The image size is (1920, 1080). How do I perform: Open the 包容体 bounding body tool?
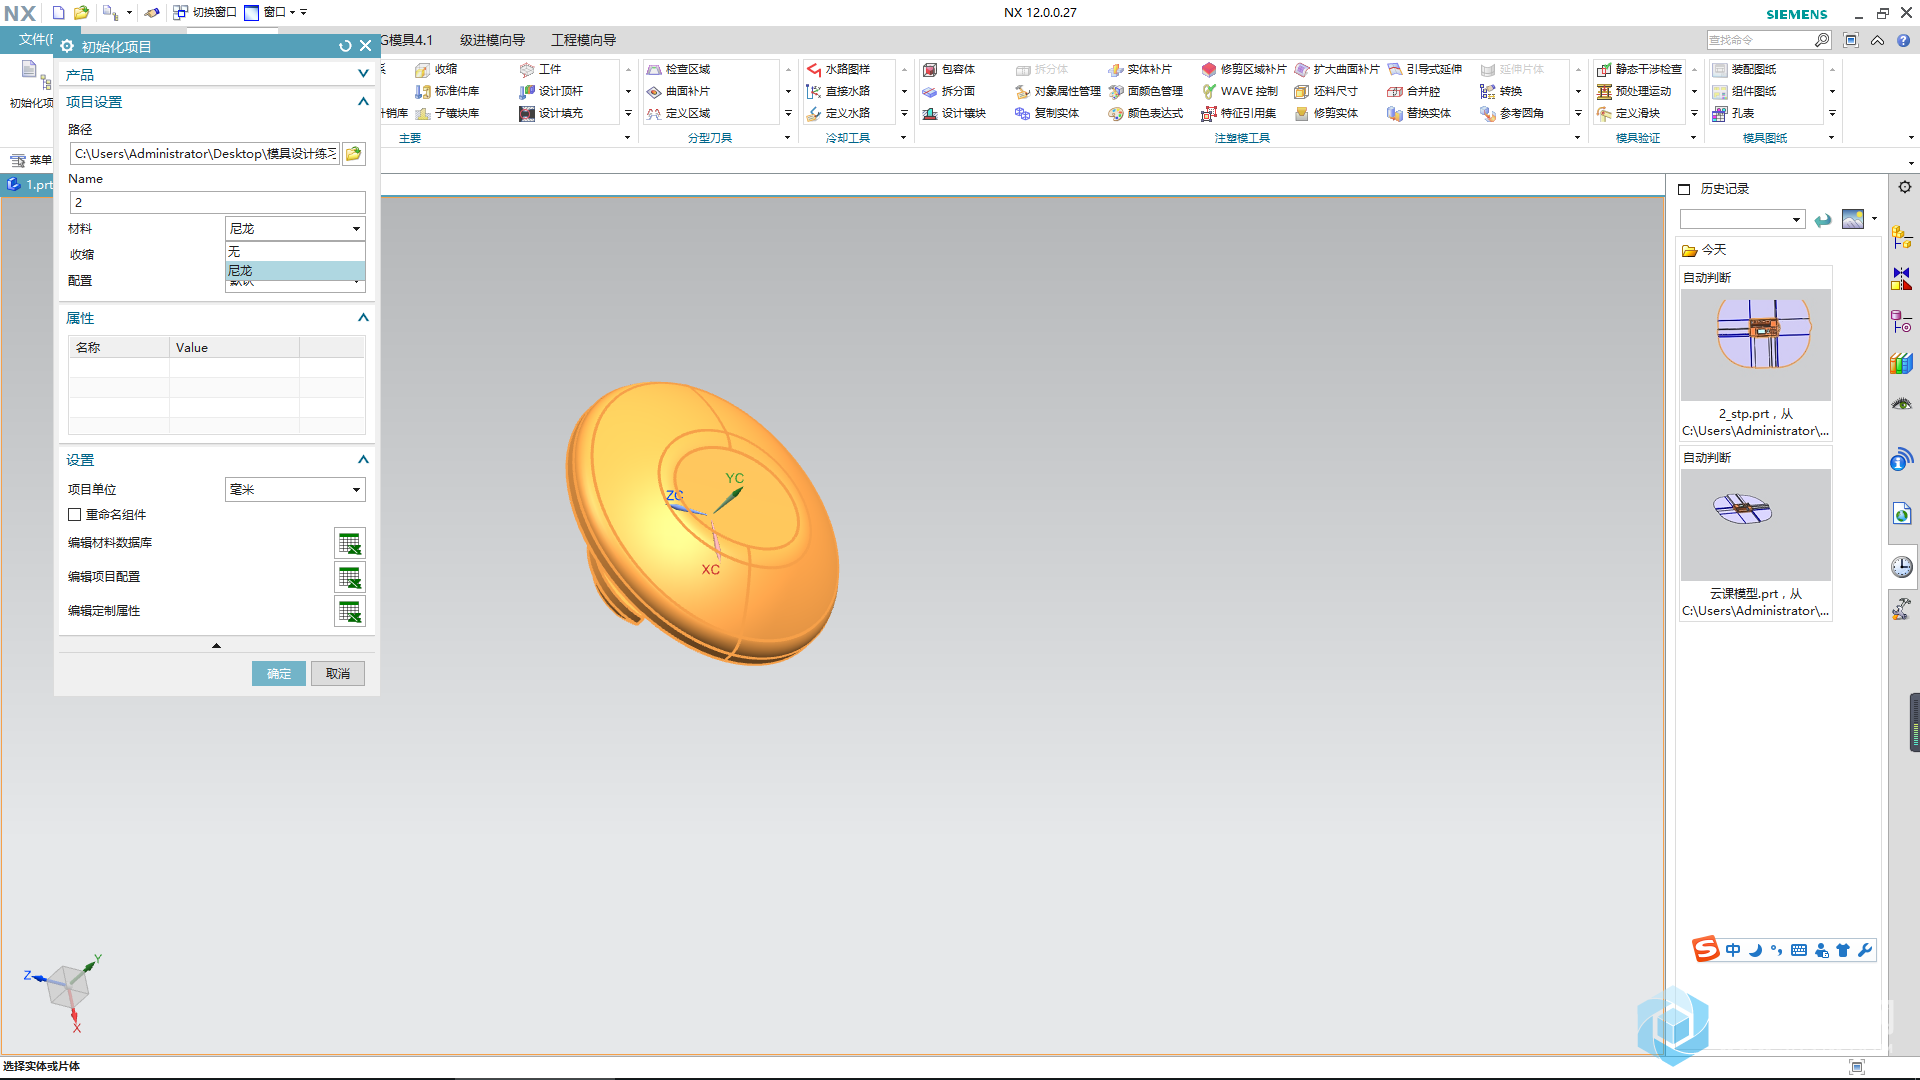click(x=949, y=69)
